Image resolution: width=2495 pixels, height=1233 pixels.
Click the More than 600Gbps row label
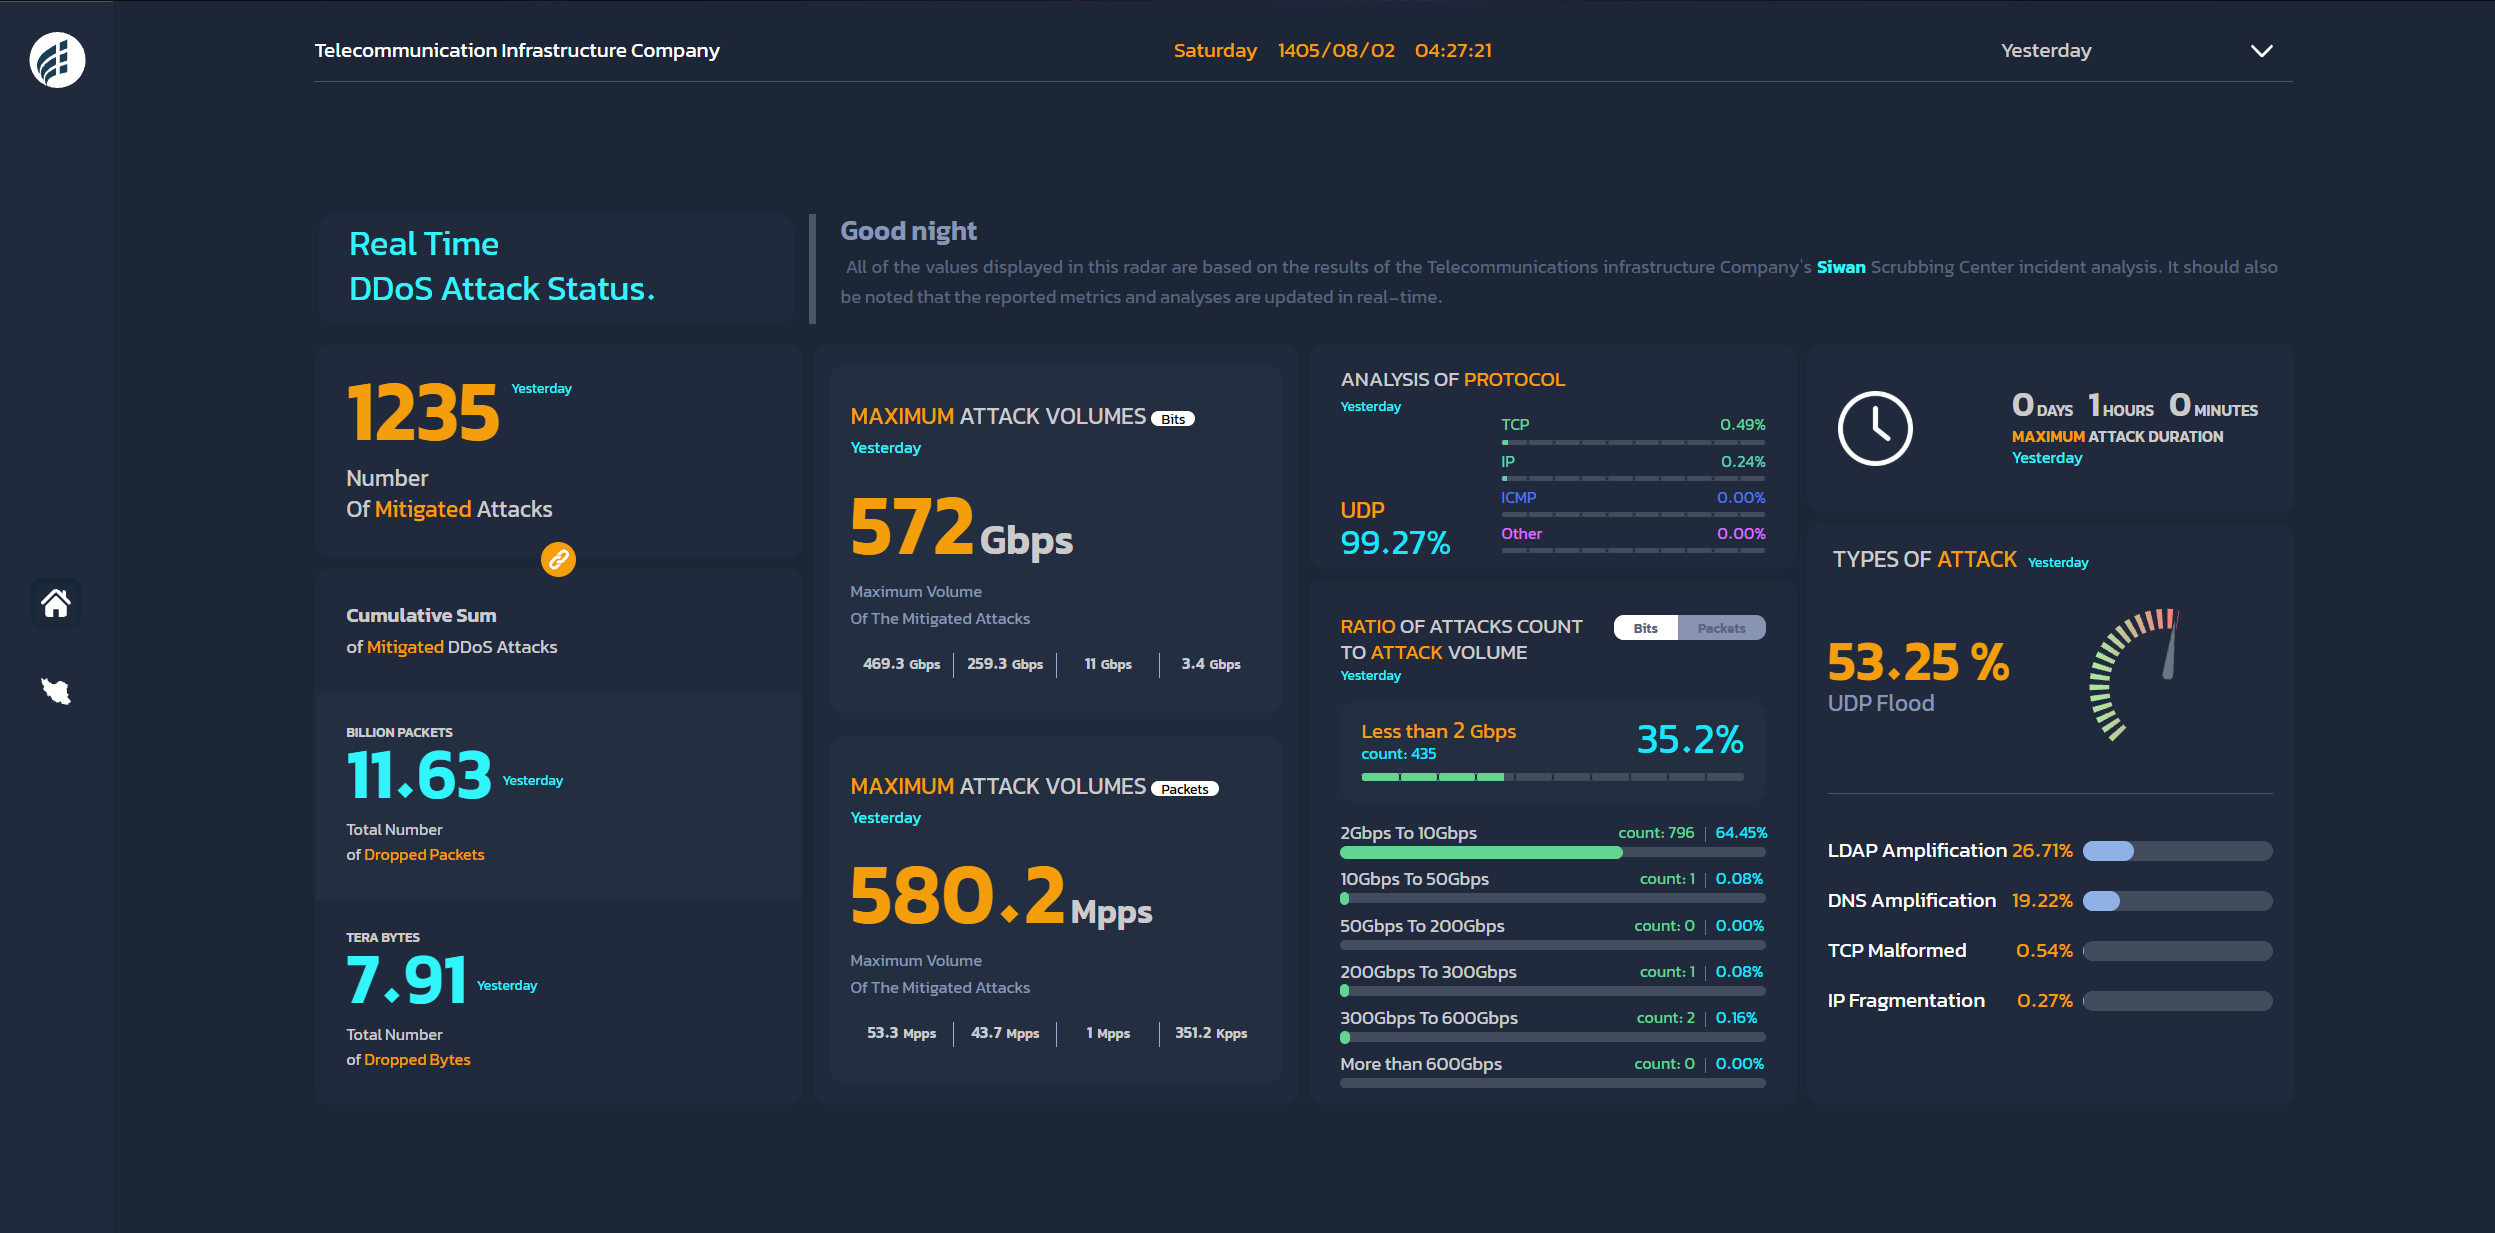tap(1421, 1064)
